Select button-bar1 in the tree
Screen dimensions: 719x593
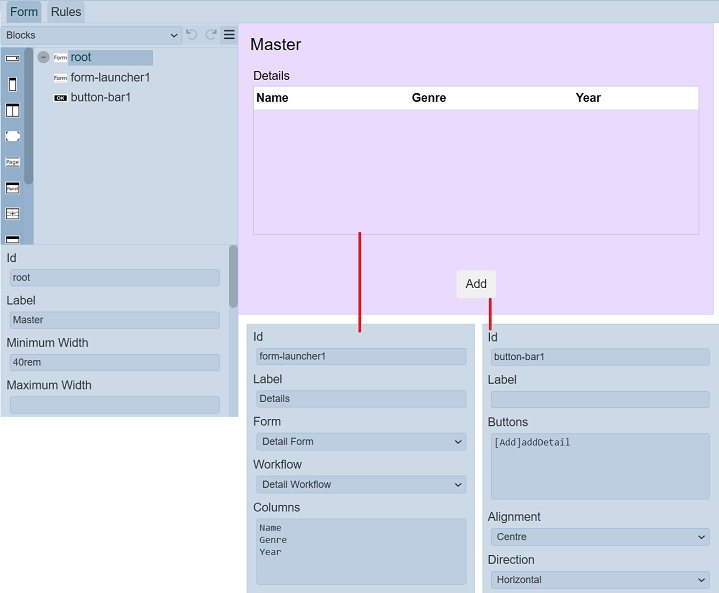[100, 97]
